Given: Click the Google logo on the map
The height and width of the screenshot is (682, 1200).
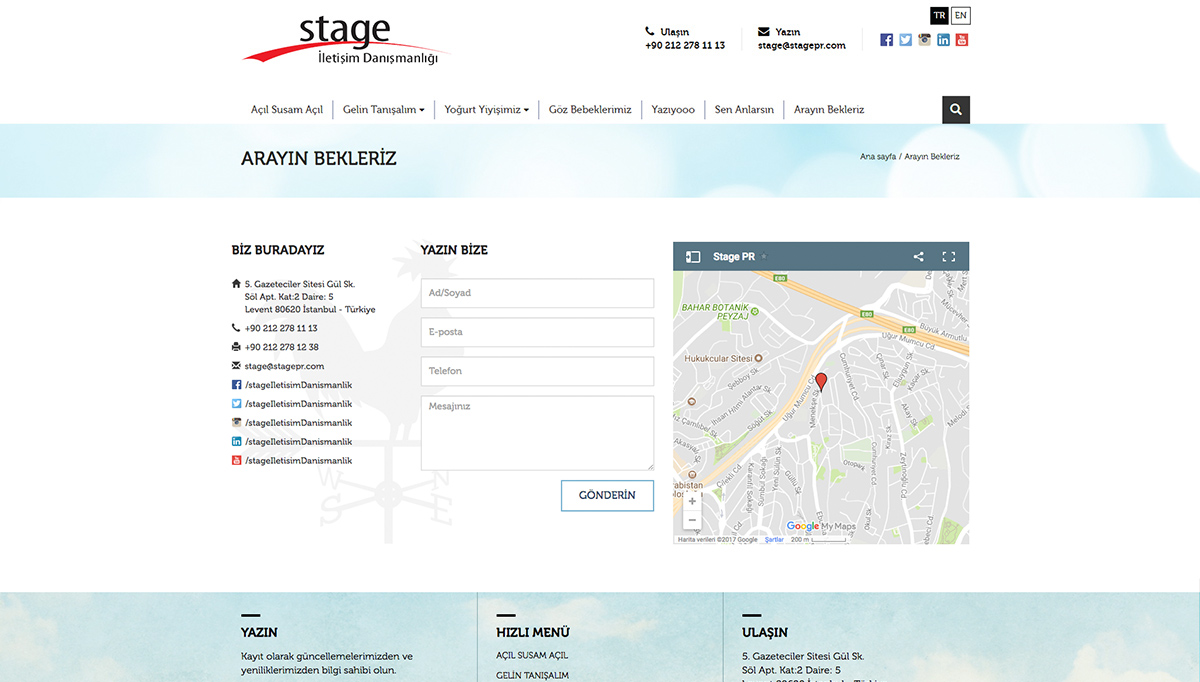Looking at the screenshot, I should pyautogui.click(x=803, y=526).
